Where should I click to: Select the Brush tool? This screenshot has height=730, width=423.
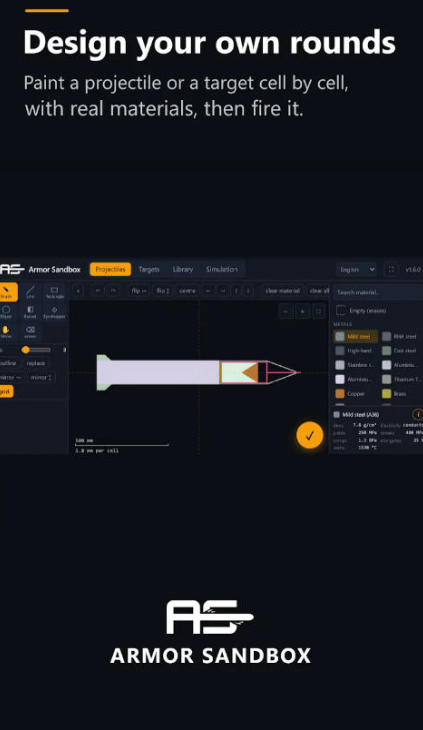coord(7,292)
